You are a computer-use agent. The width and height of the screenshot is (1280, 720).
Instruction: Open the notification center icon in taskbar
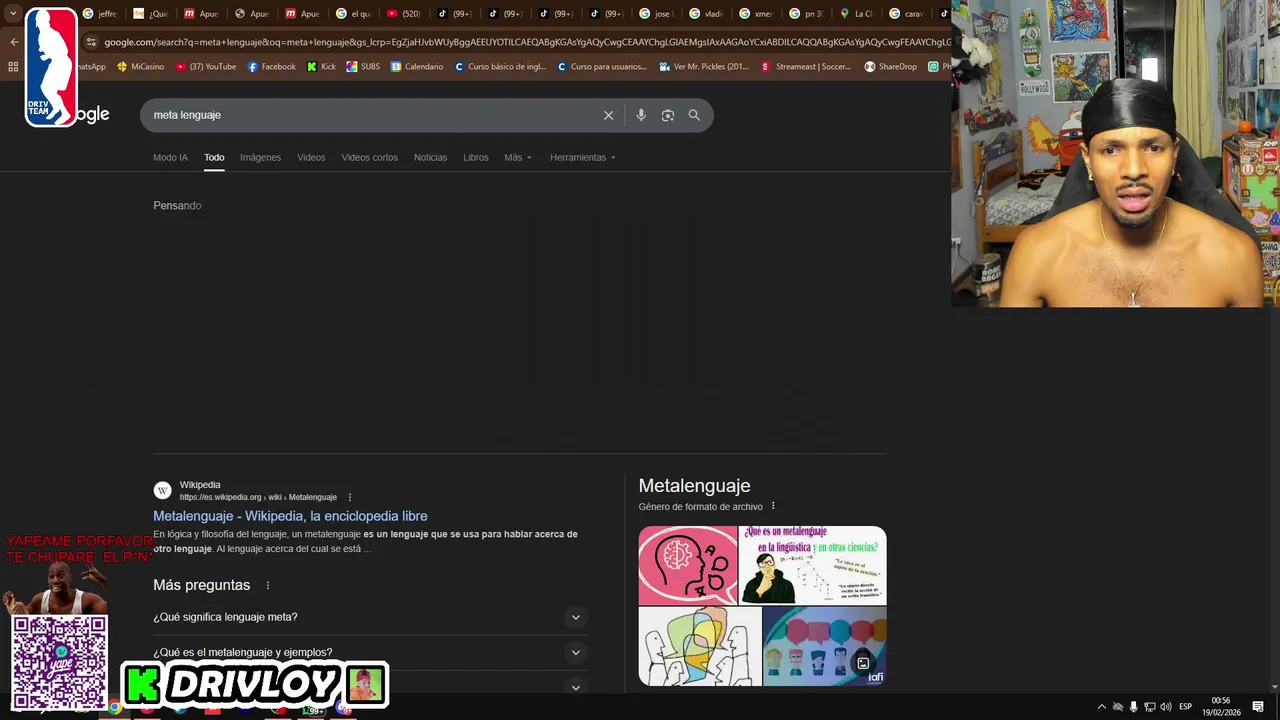click(1258, 707)
